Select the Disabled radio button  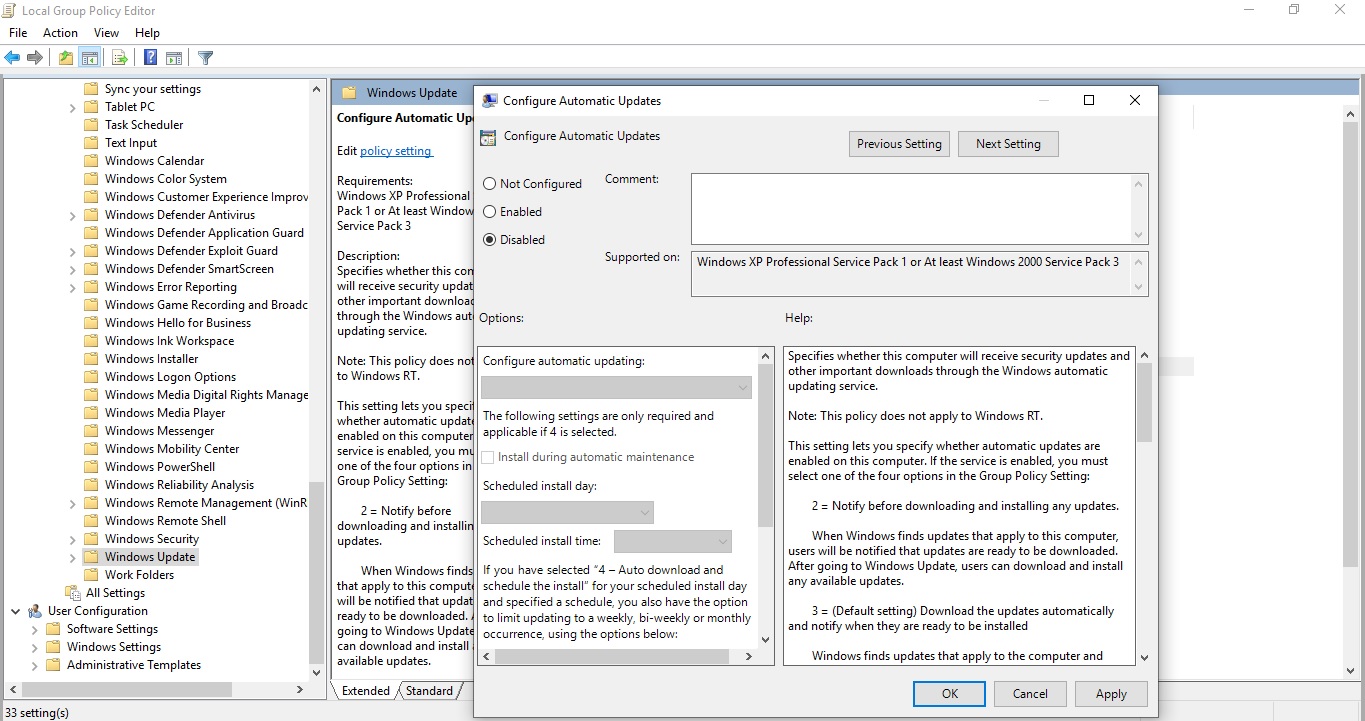coord(490,240)
